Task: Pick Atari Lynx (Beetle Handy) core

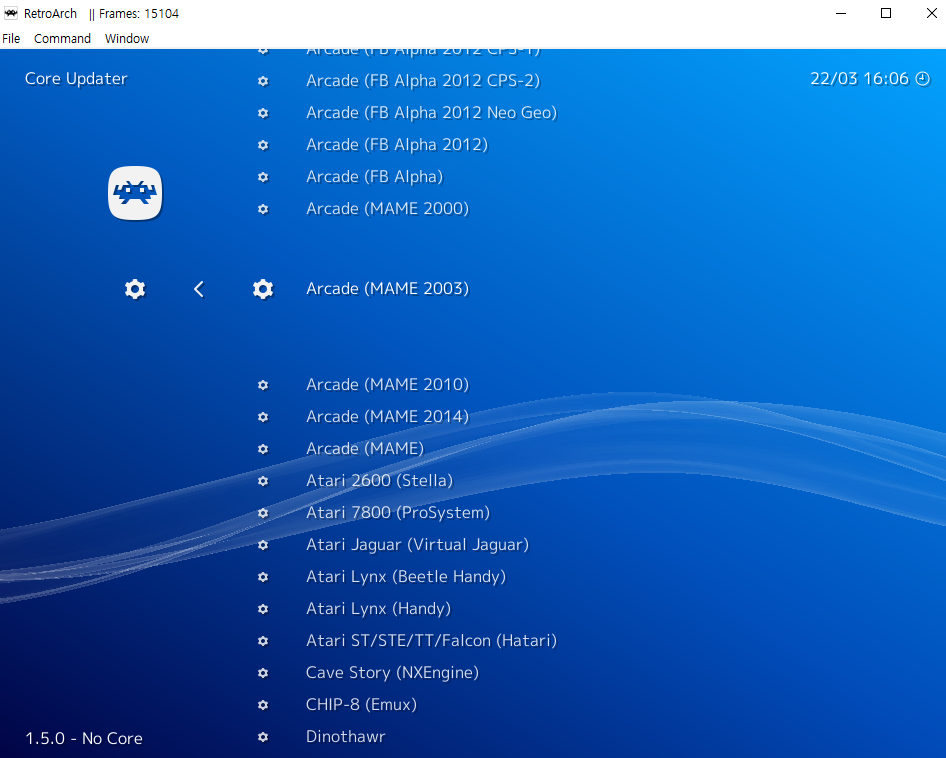Action: [406, 577]
